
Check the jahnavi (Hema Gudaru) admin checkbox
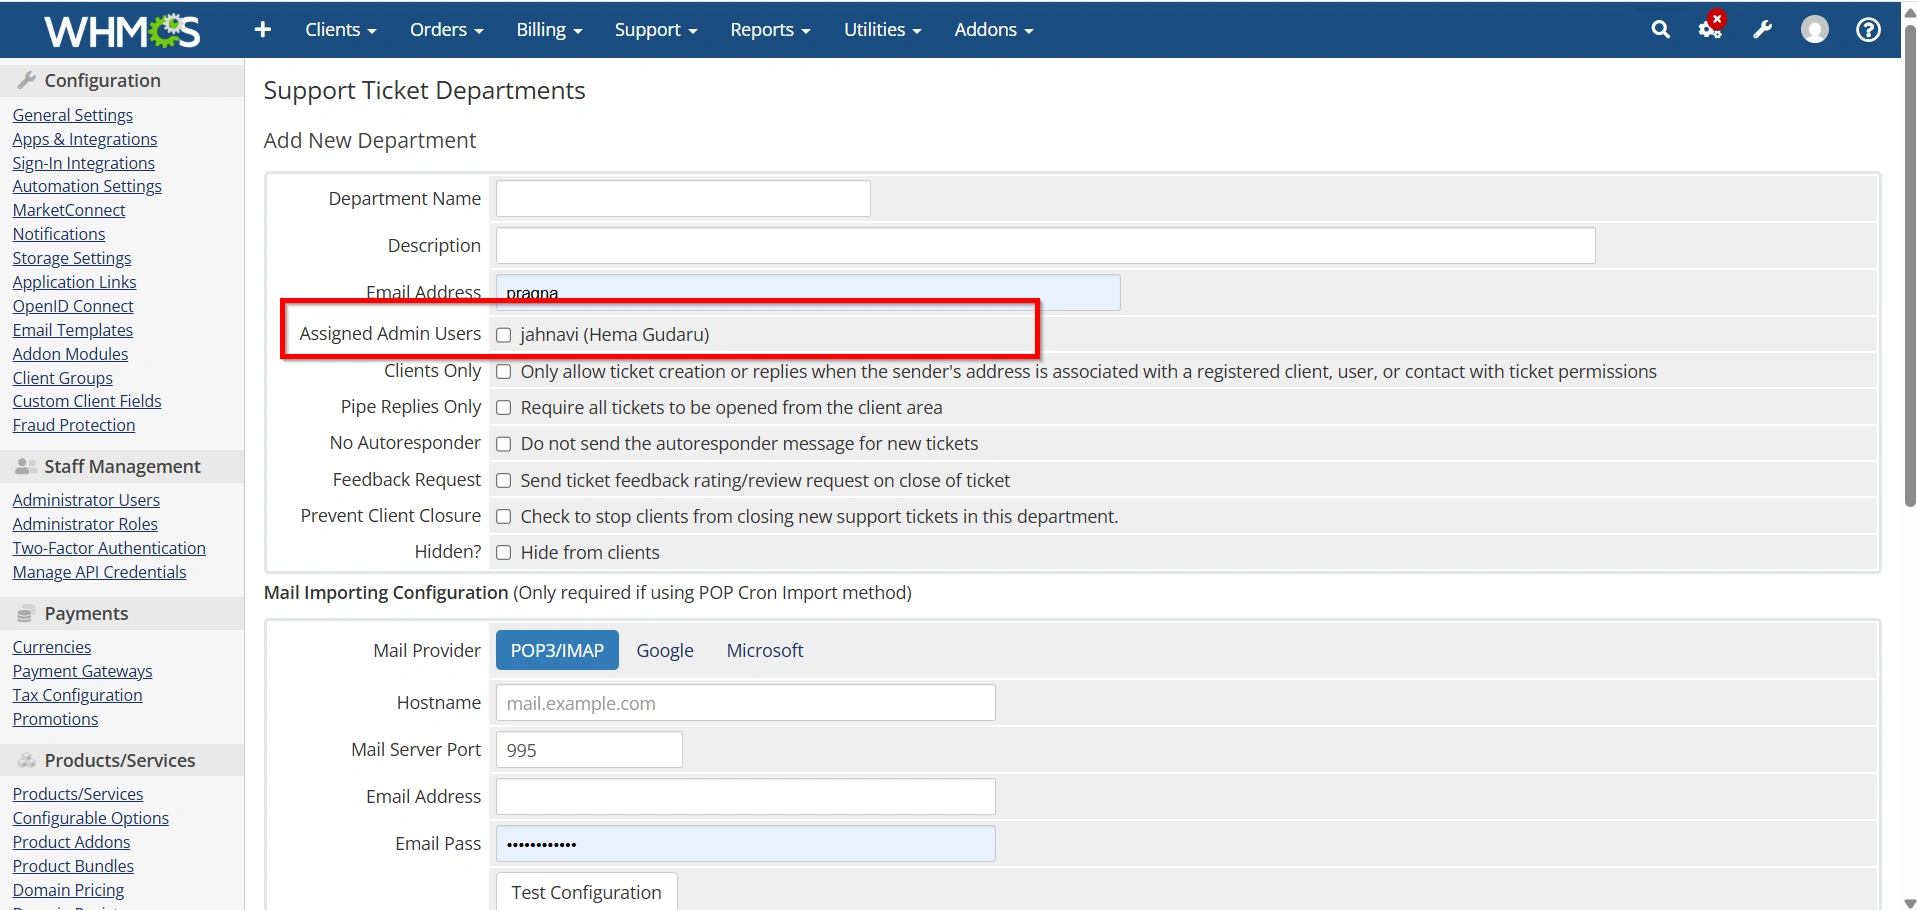coord(504,335)
